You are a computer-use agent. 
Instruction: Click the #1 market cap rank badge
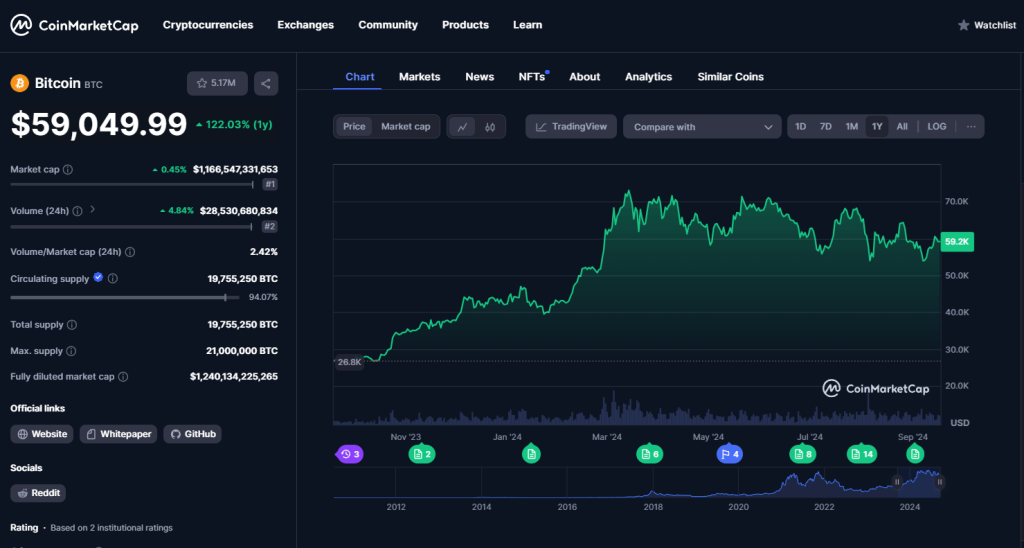[270, 184]
